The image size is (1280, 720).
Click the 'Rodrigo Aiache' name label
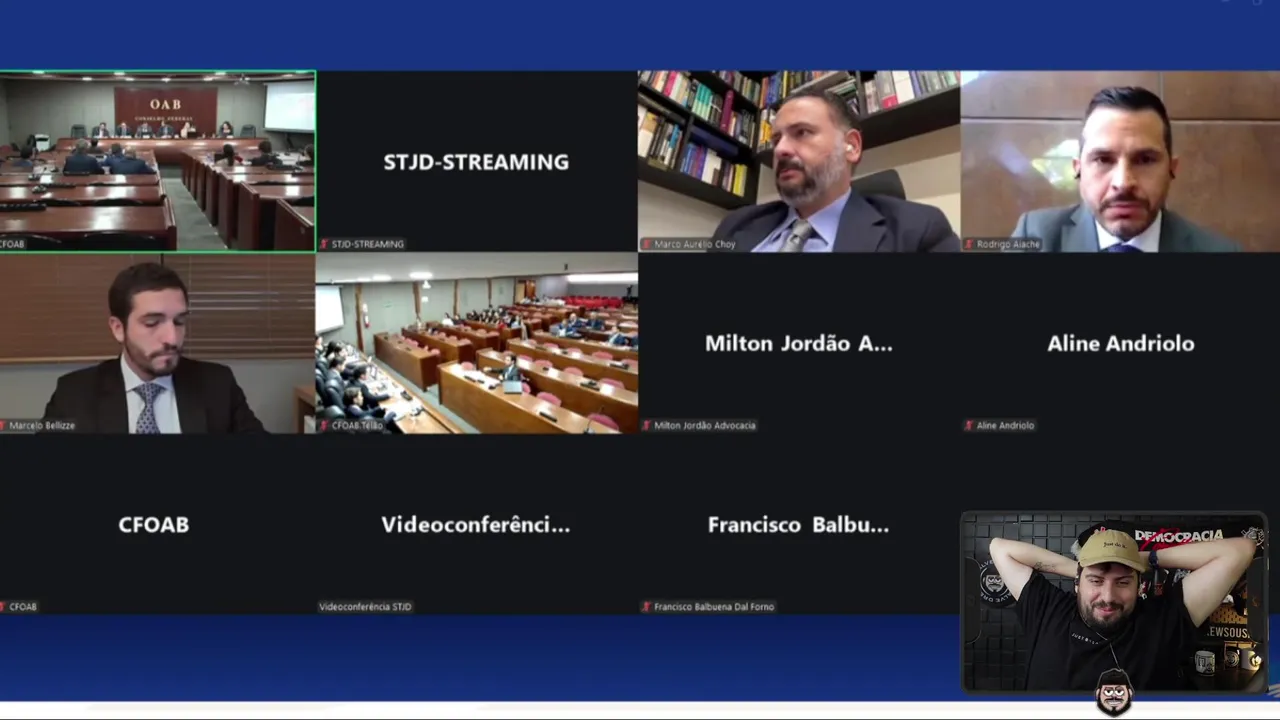(1008, 244)
